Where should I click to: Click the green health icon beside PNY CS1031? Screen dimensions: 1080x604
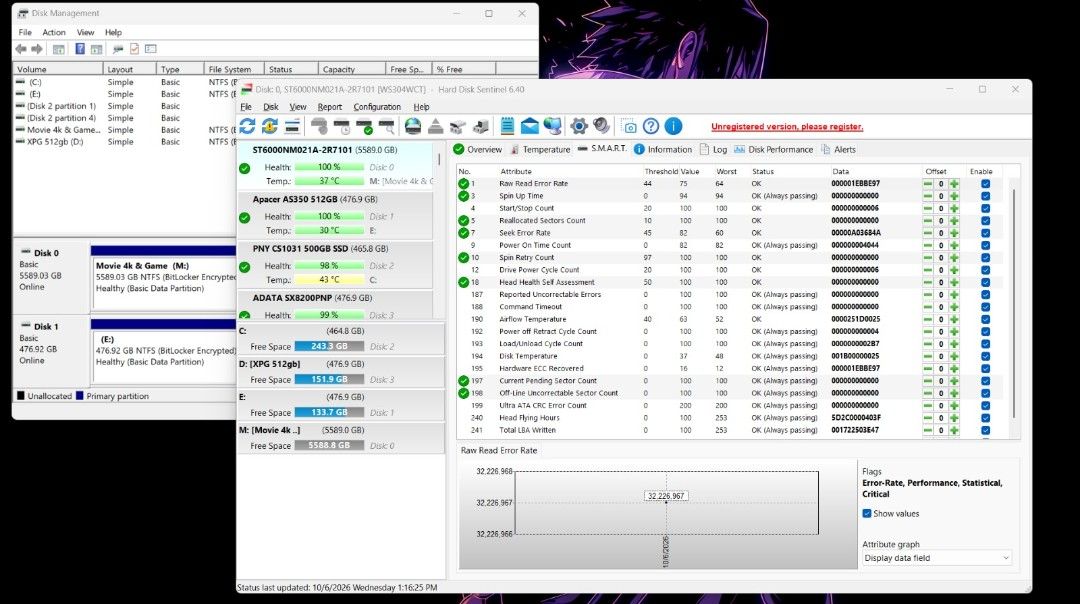(x=245, y=267)
